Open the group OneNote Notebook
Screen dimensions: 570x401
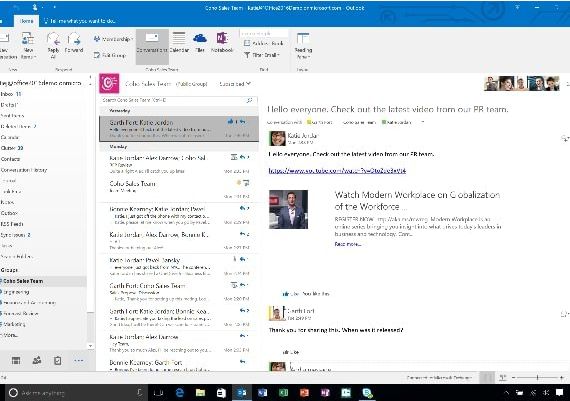222,43
